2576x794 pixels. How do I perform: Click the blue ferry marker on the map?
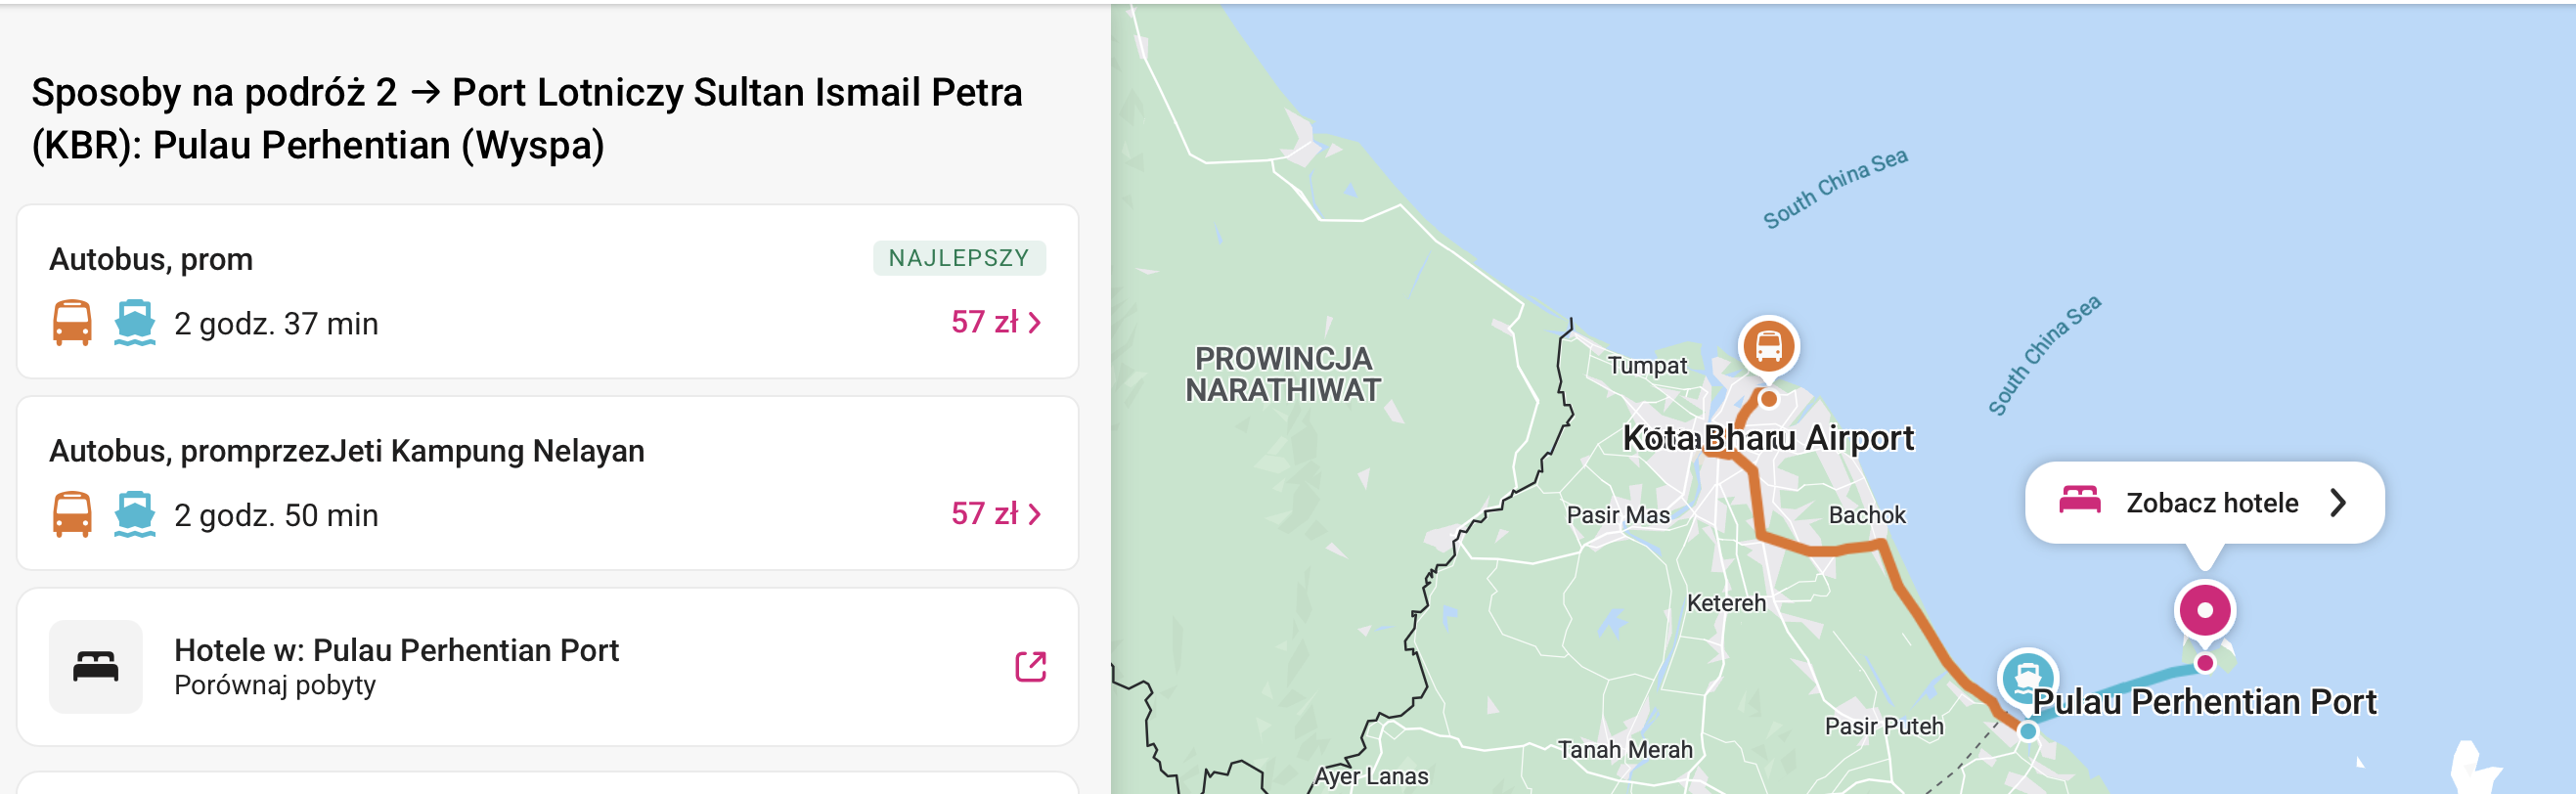pyautogui.click(x=2027, y=677)
